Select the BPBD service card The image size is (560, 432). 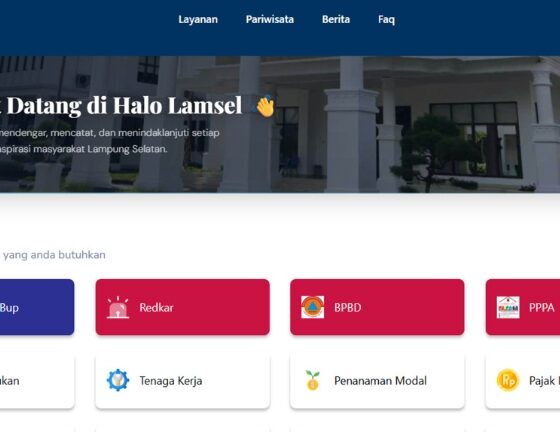pyautogui.click(x=377, y=307)
